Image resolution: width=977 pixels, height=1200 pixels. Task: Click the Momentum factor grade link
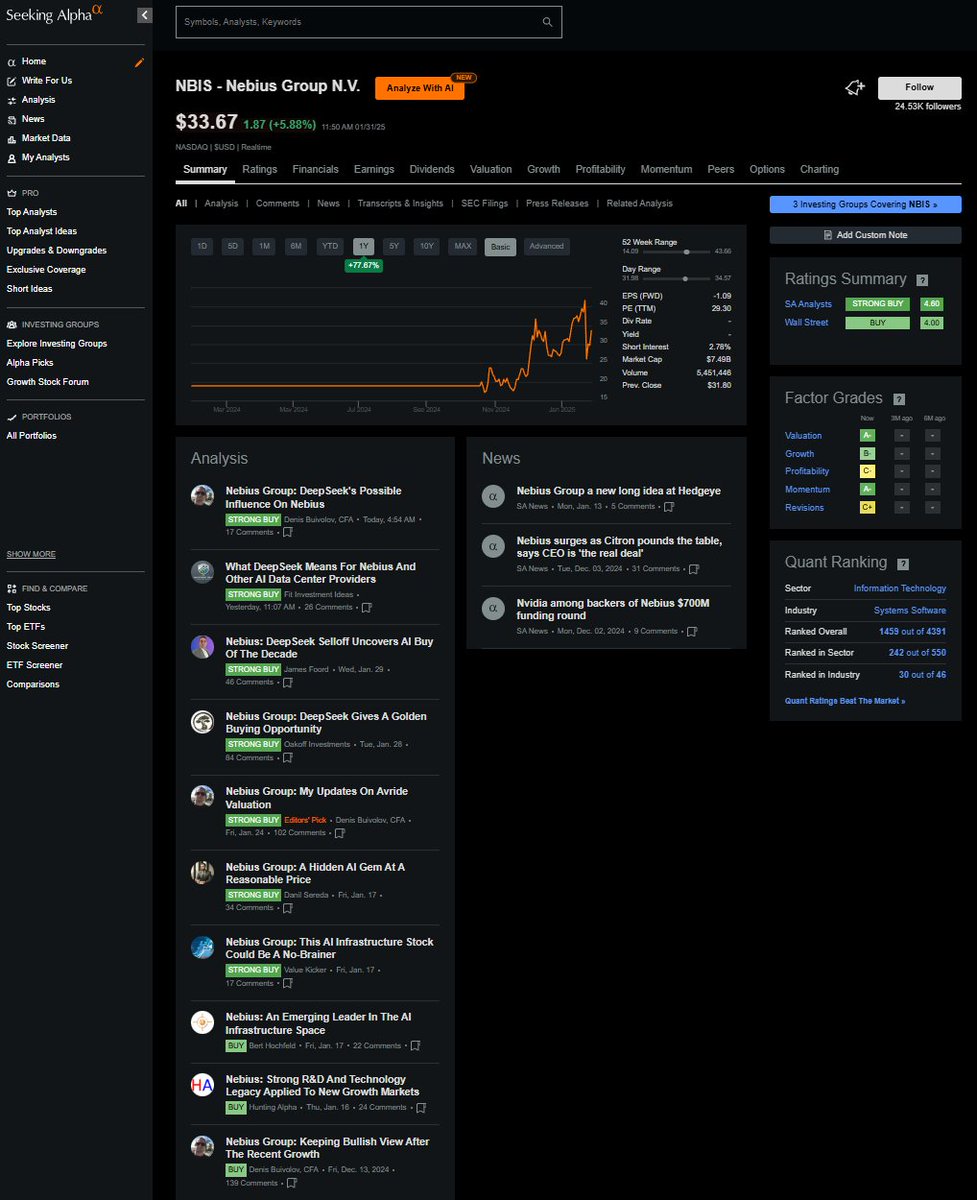[x=807, y=490]
